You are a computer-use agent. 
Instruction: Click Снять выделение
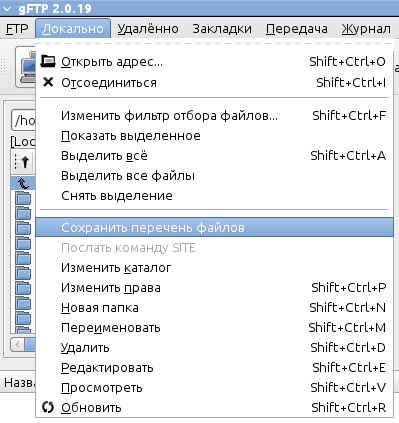pos(214,196)
